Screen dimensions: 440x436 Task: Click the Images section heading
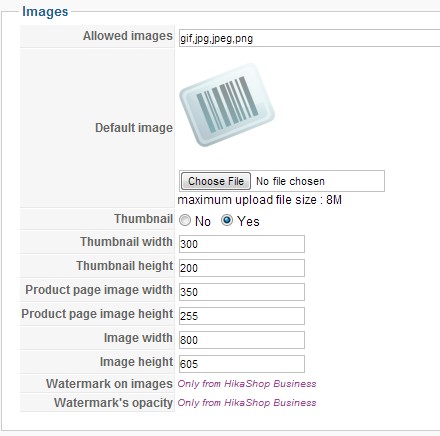click(45, 11)
